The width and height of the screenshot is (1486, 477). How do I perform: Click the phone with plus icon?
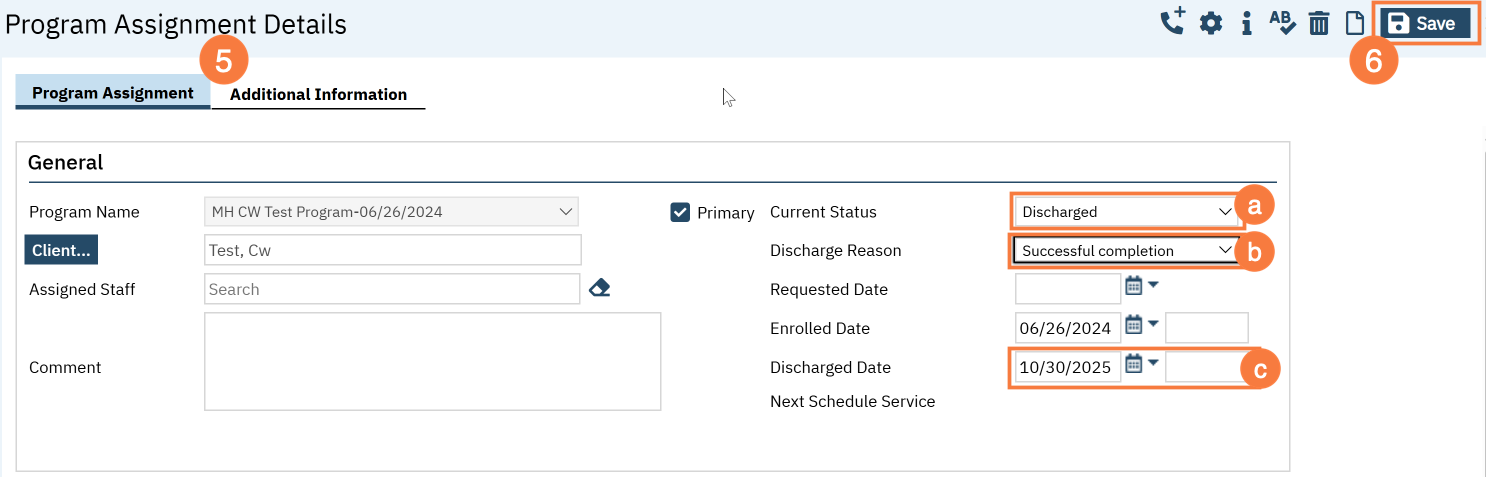coord(1173,23)
